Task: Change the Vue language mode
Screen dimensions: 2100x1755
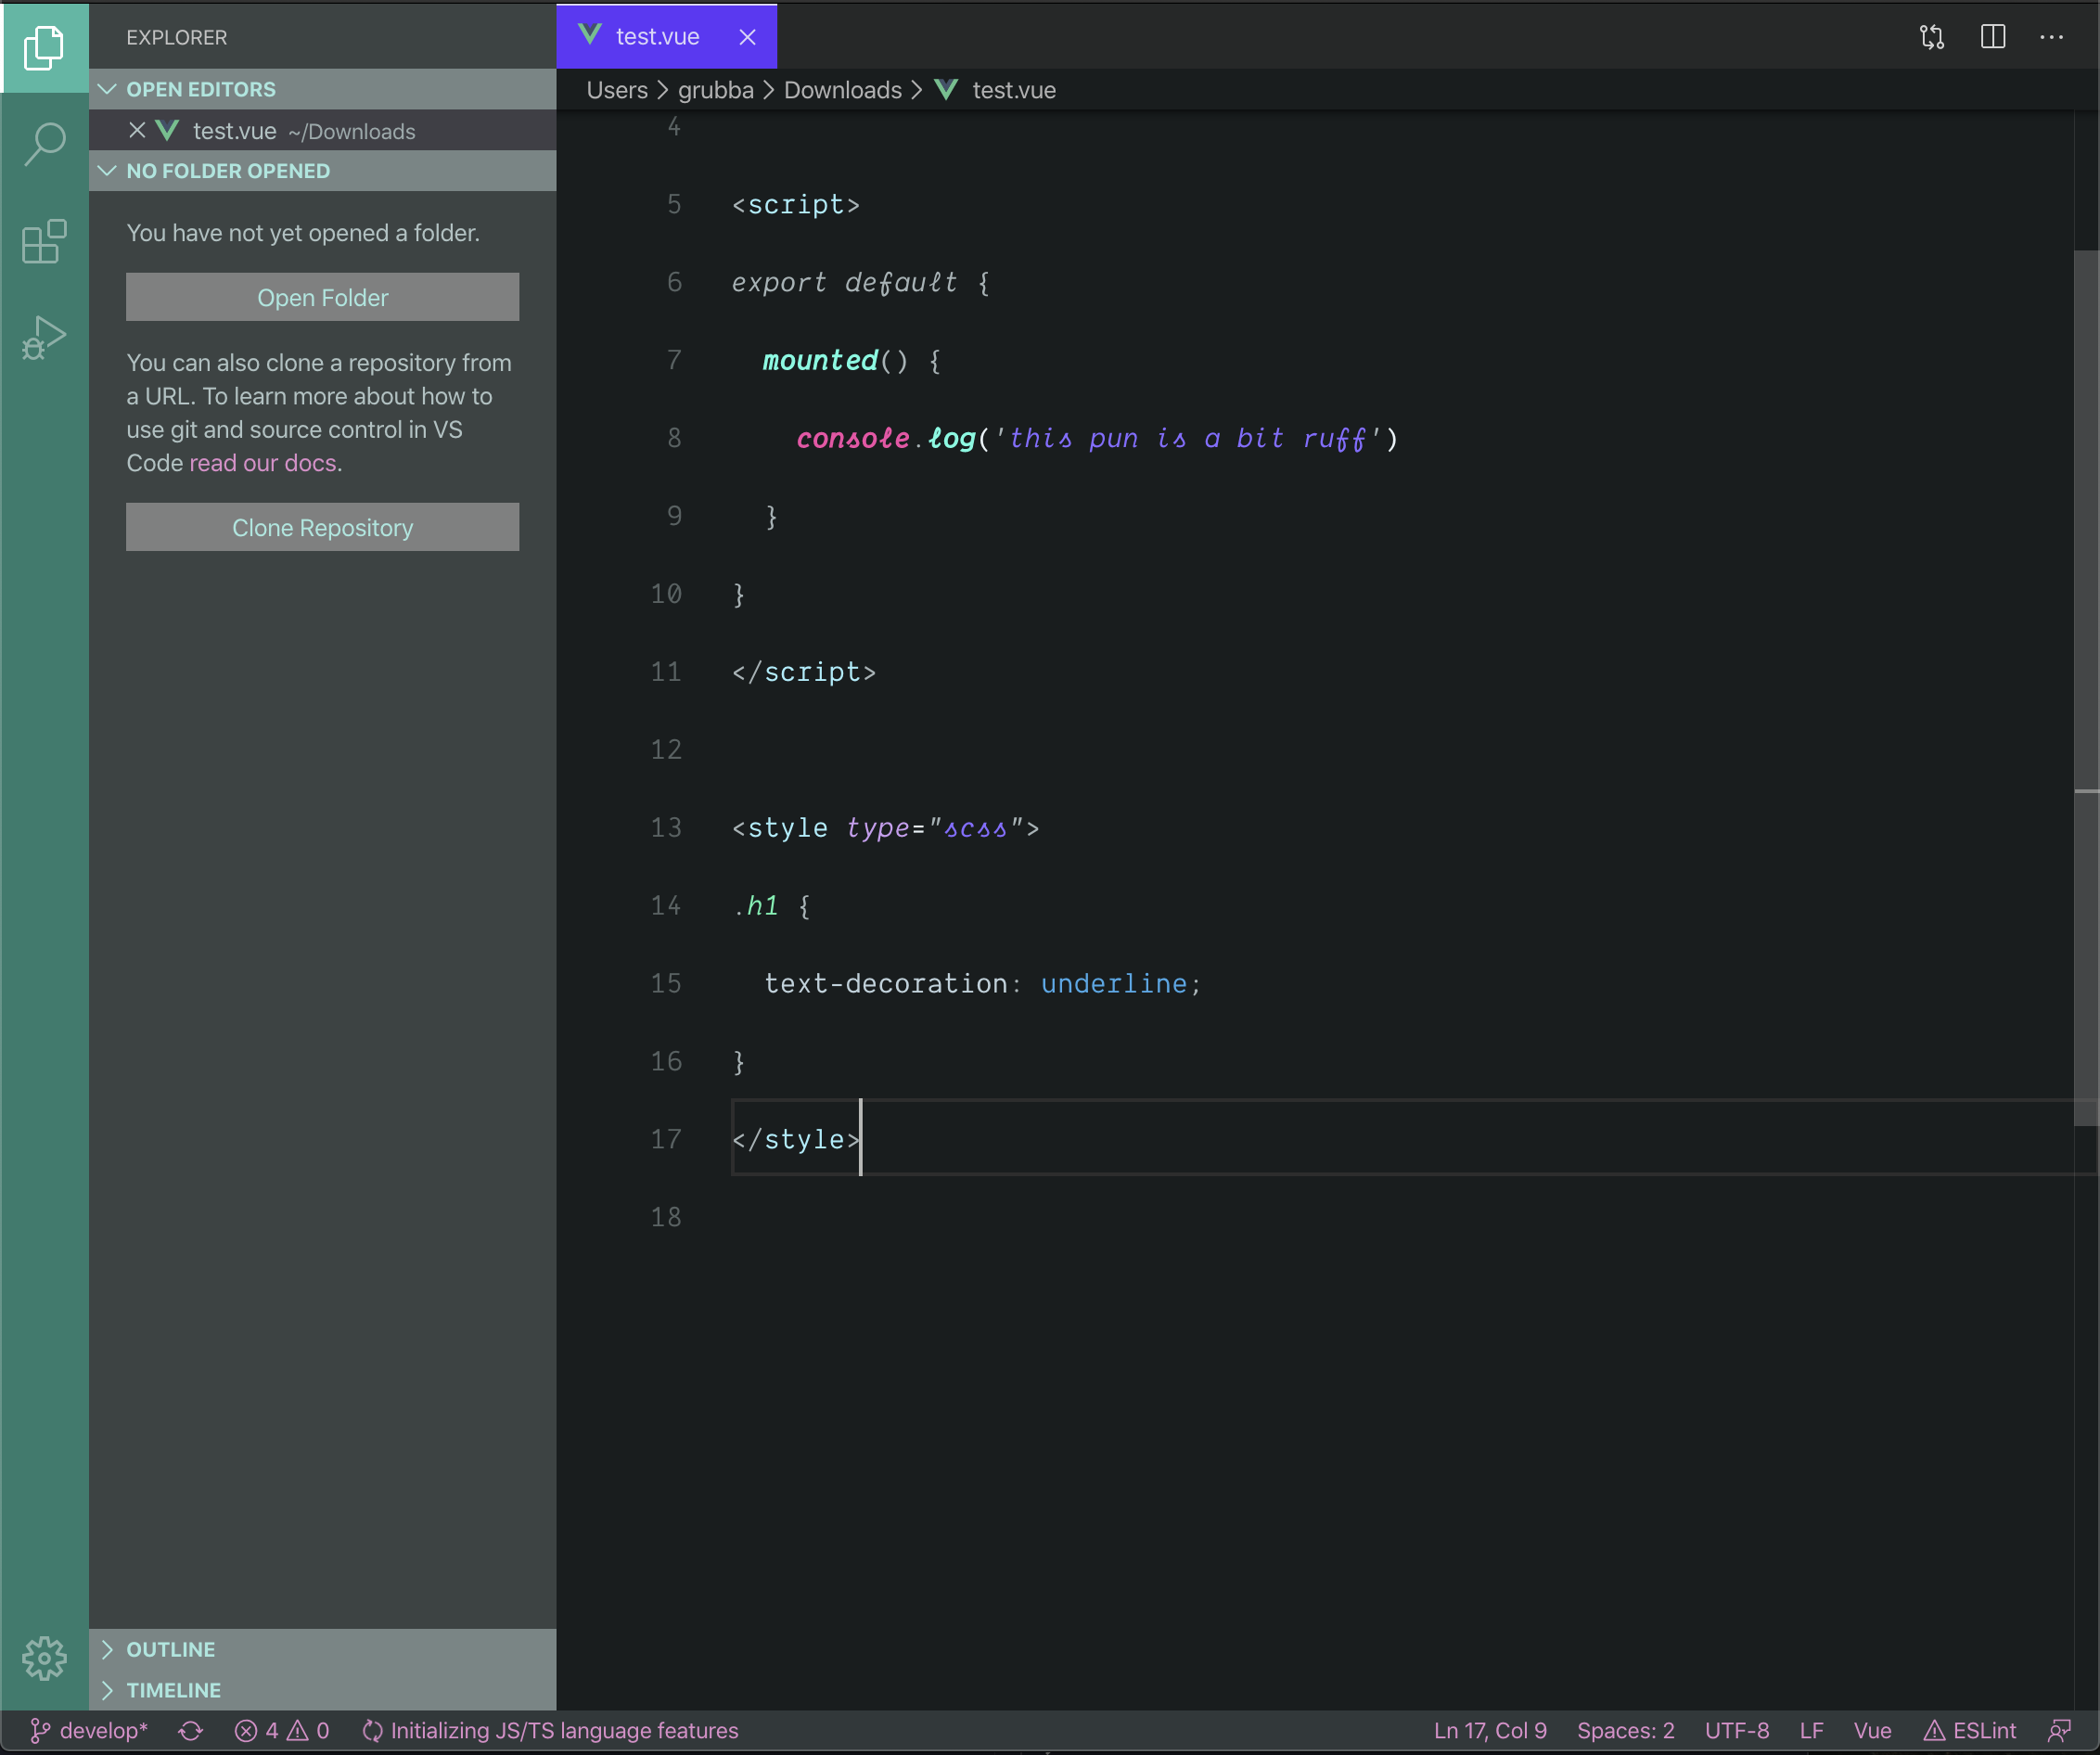Action: (1872, 1731)
